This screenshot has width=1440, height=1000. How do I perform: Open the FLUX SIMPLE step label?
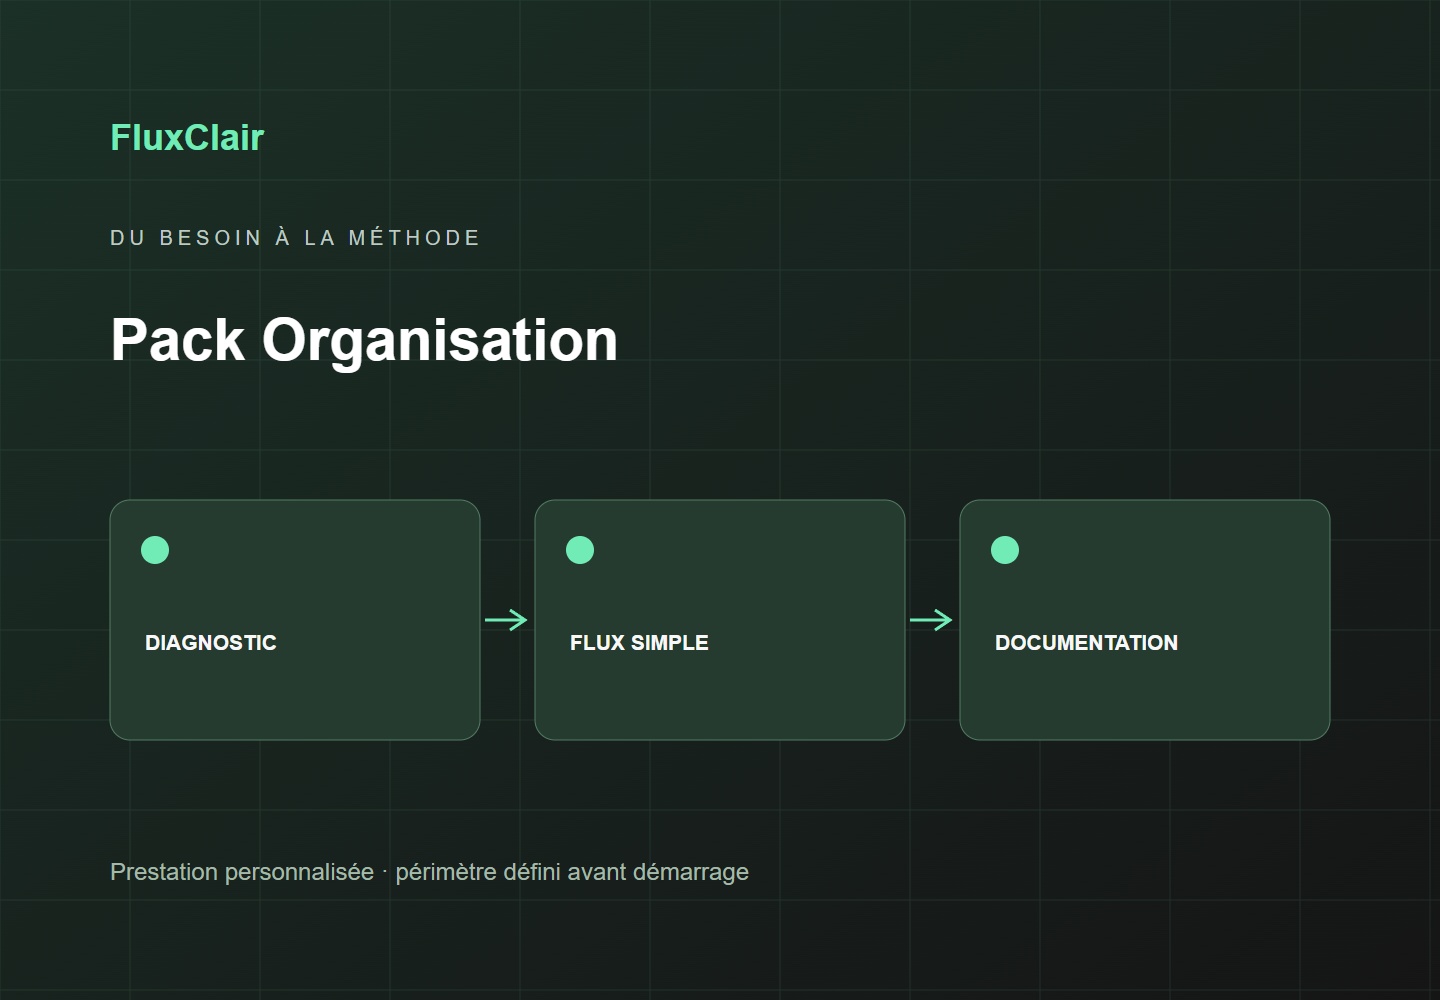pos(639,643)
